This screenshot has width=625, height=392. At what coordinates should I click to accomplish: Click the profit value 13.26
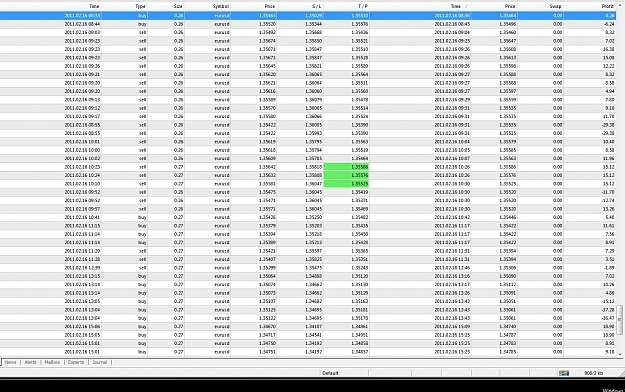pos(609,209)
